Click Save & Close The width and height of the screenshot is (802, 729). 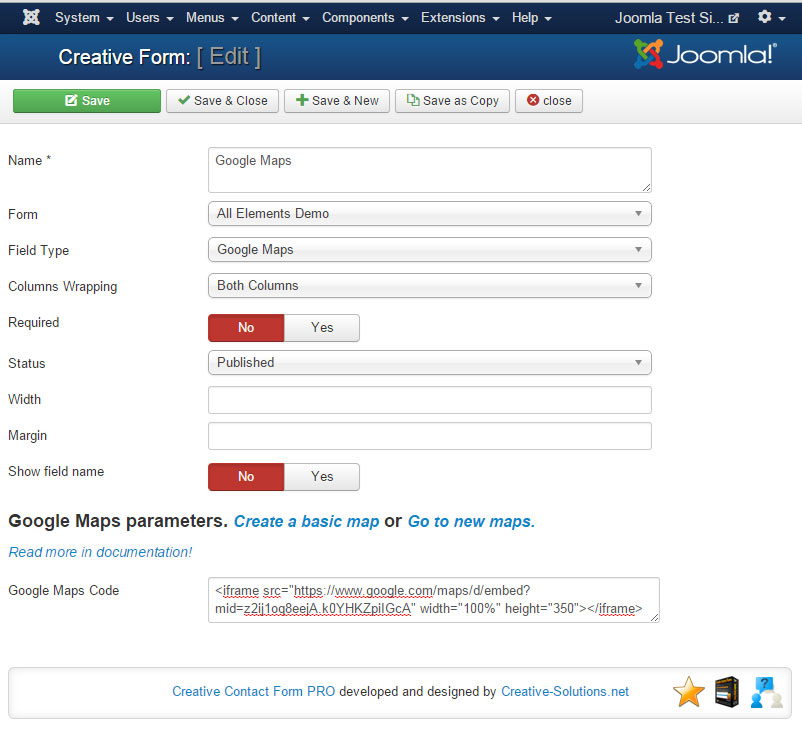222,101
